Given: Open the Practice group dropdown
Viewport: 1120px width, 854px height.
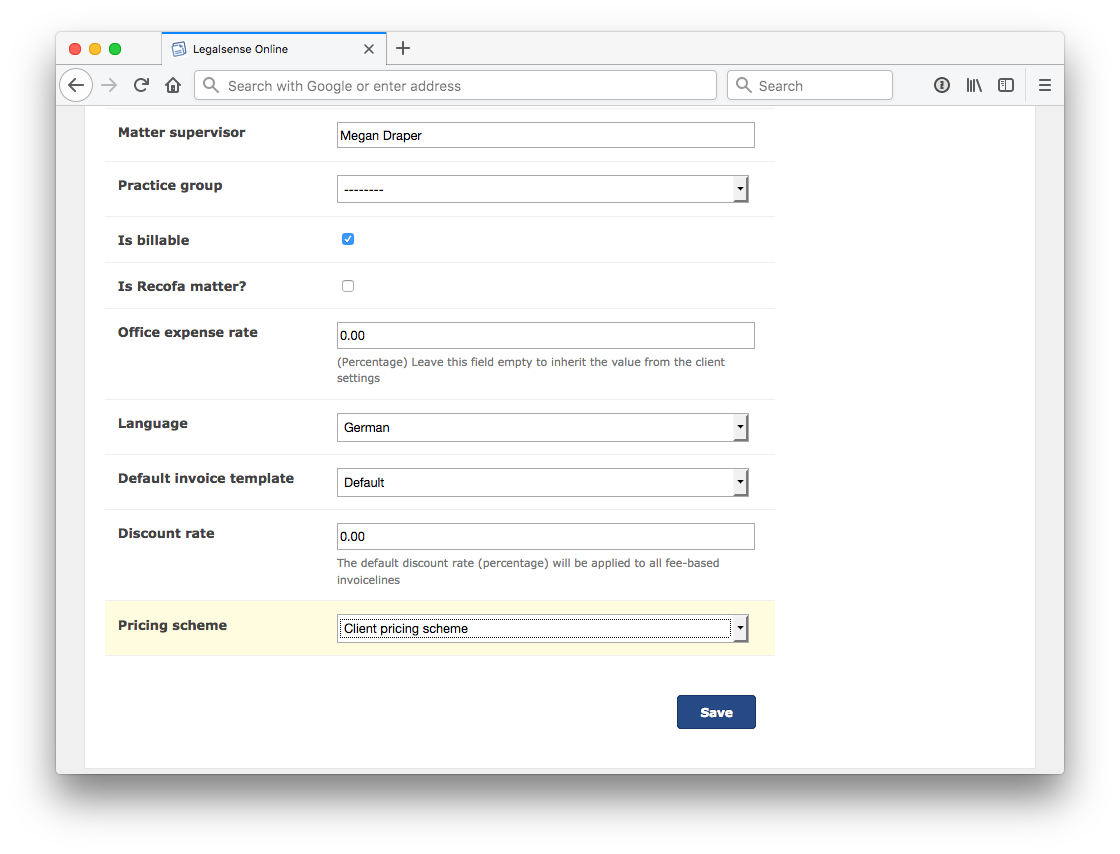Looking at the screenshot, I should (542, 189).
